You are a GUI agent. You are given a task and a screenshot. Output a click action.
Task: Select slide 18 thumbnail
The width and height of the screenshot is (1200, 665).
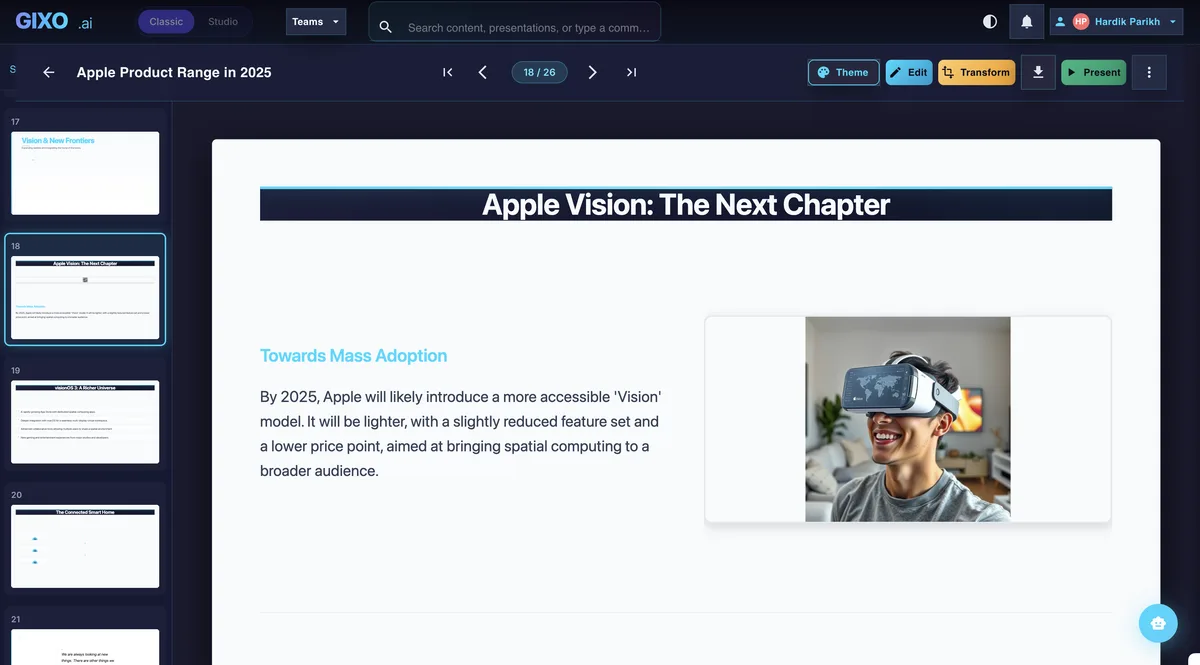point(85,298)
